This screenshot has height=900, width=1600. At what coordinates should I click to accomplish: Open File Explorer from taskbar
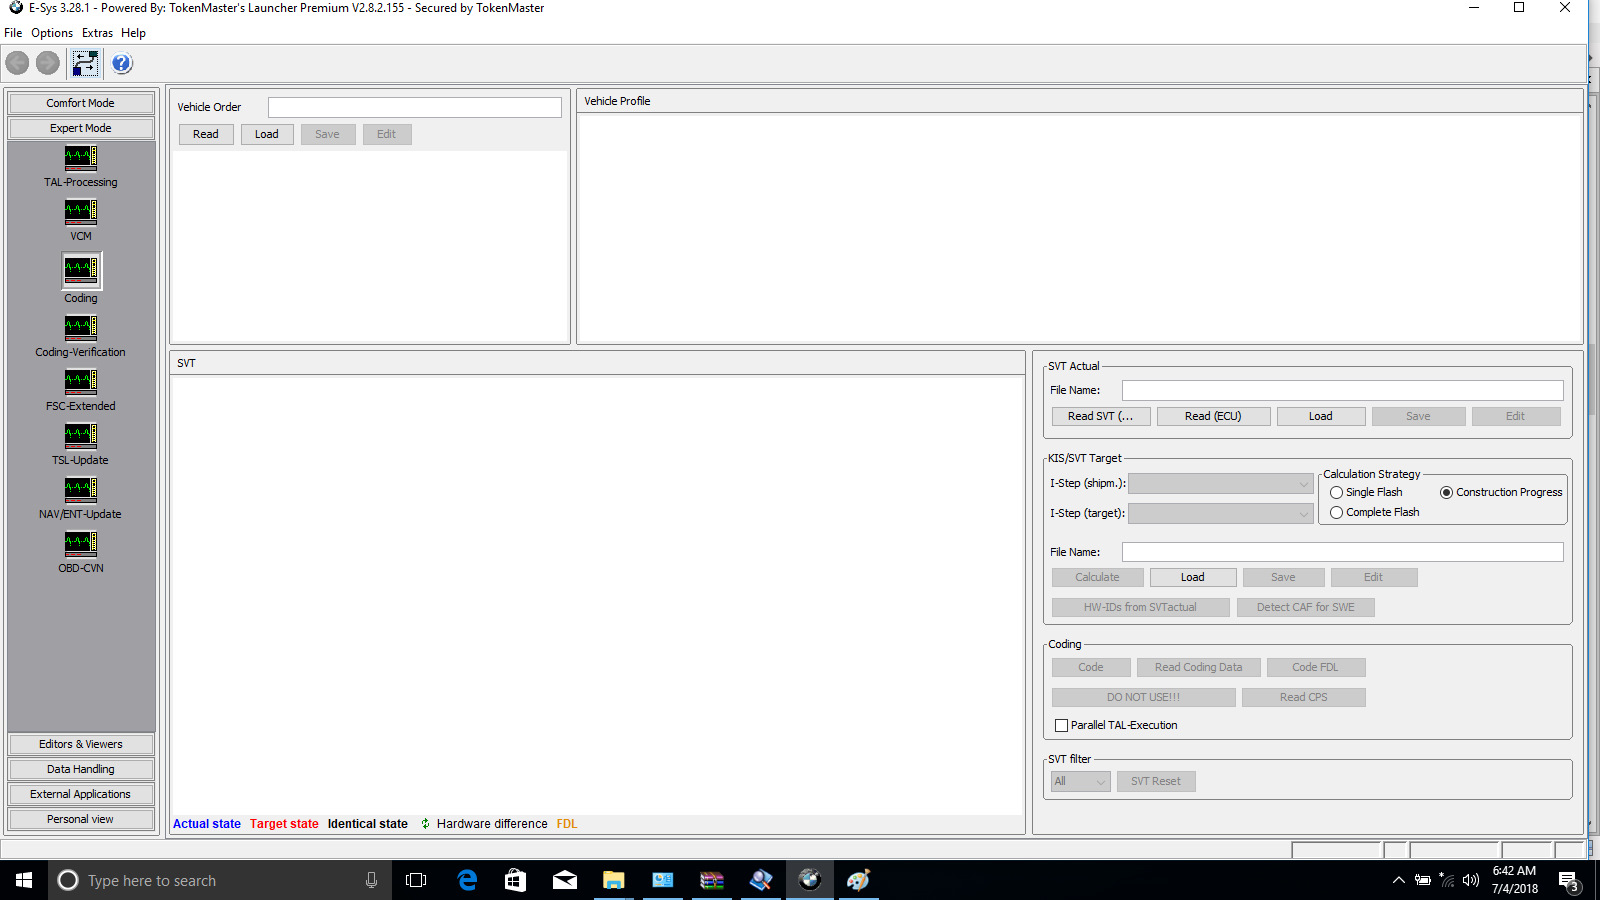613,880
